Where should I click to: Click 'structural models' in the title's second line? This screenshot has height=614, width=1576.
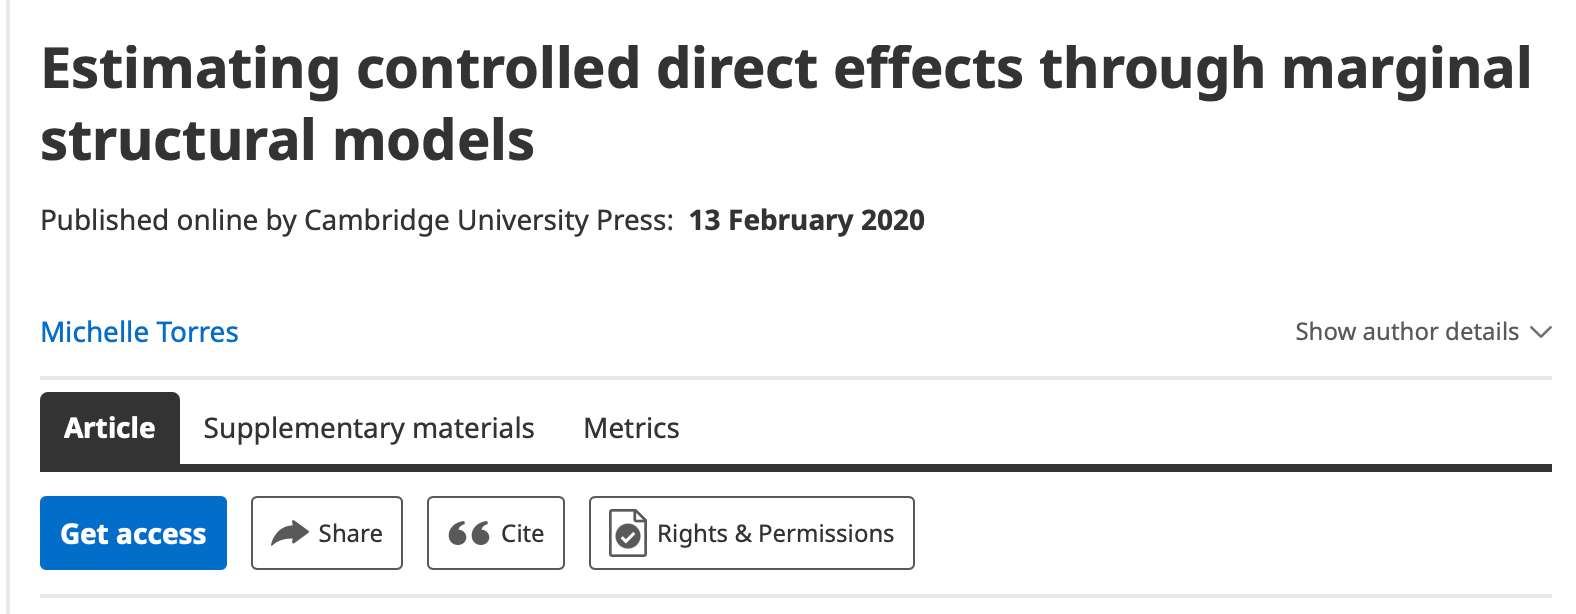(x=287, y=139)
